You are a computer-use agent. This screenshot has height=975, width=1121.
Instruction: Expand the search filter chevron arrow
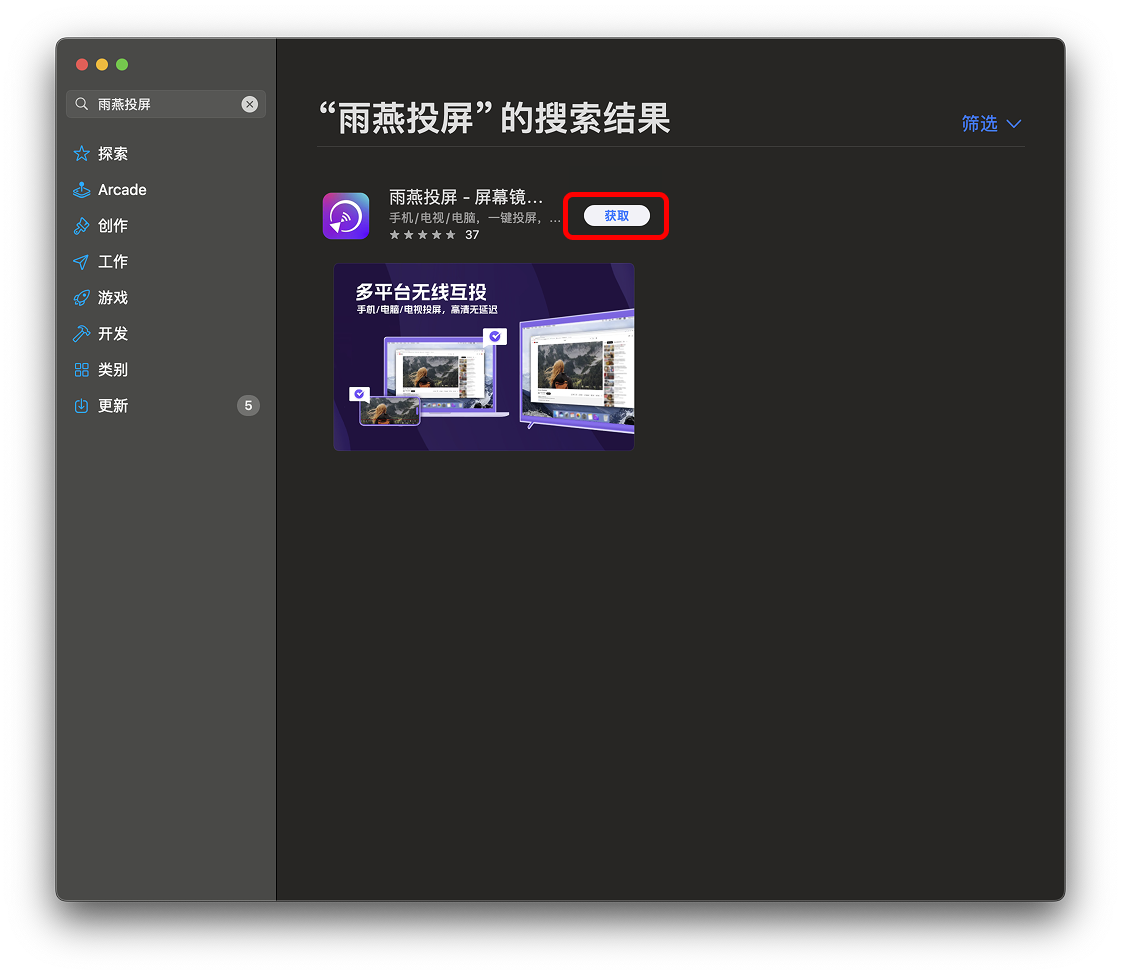[x=1014, y=124]
